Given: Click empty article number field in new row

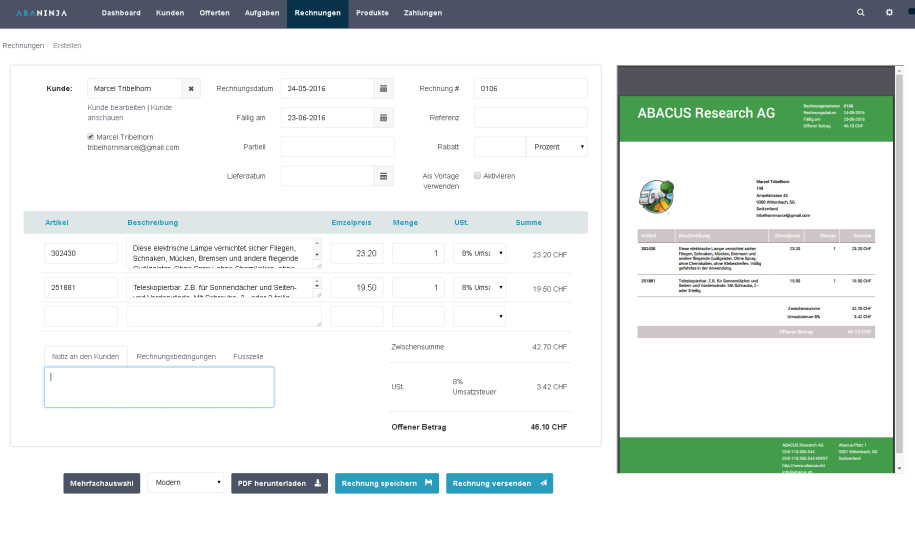Looking at the screenshot, I should [x=81, y=316].
